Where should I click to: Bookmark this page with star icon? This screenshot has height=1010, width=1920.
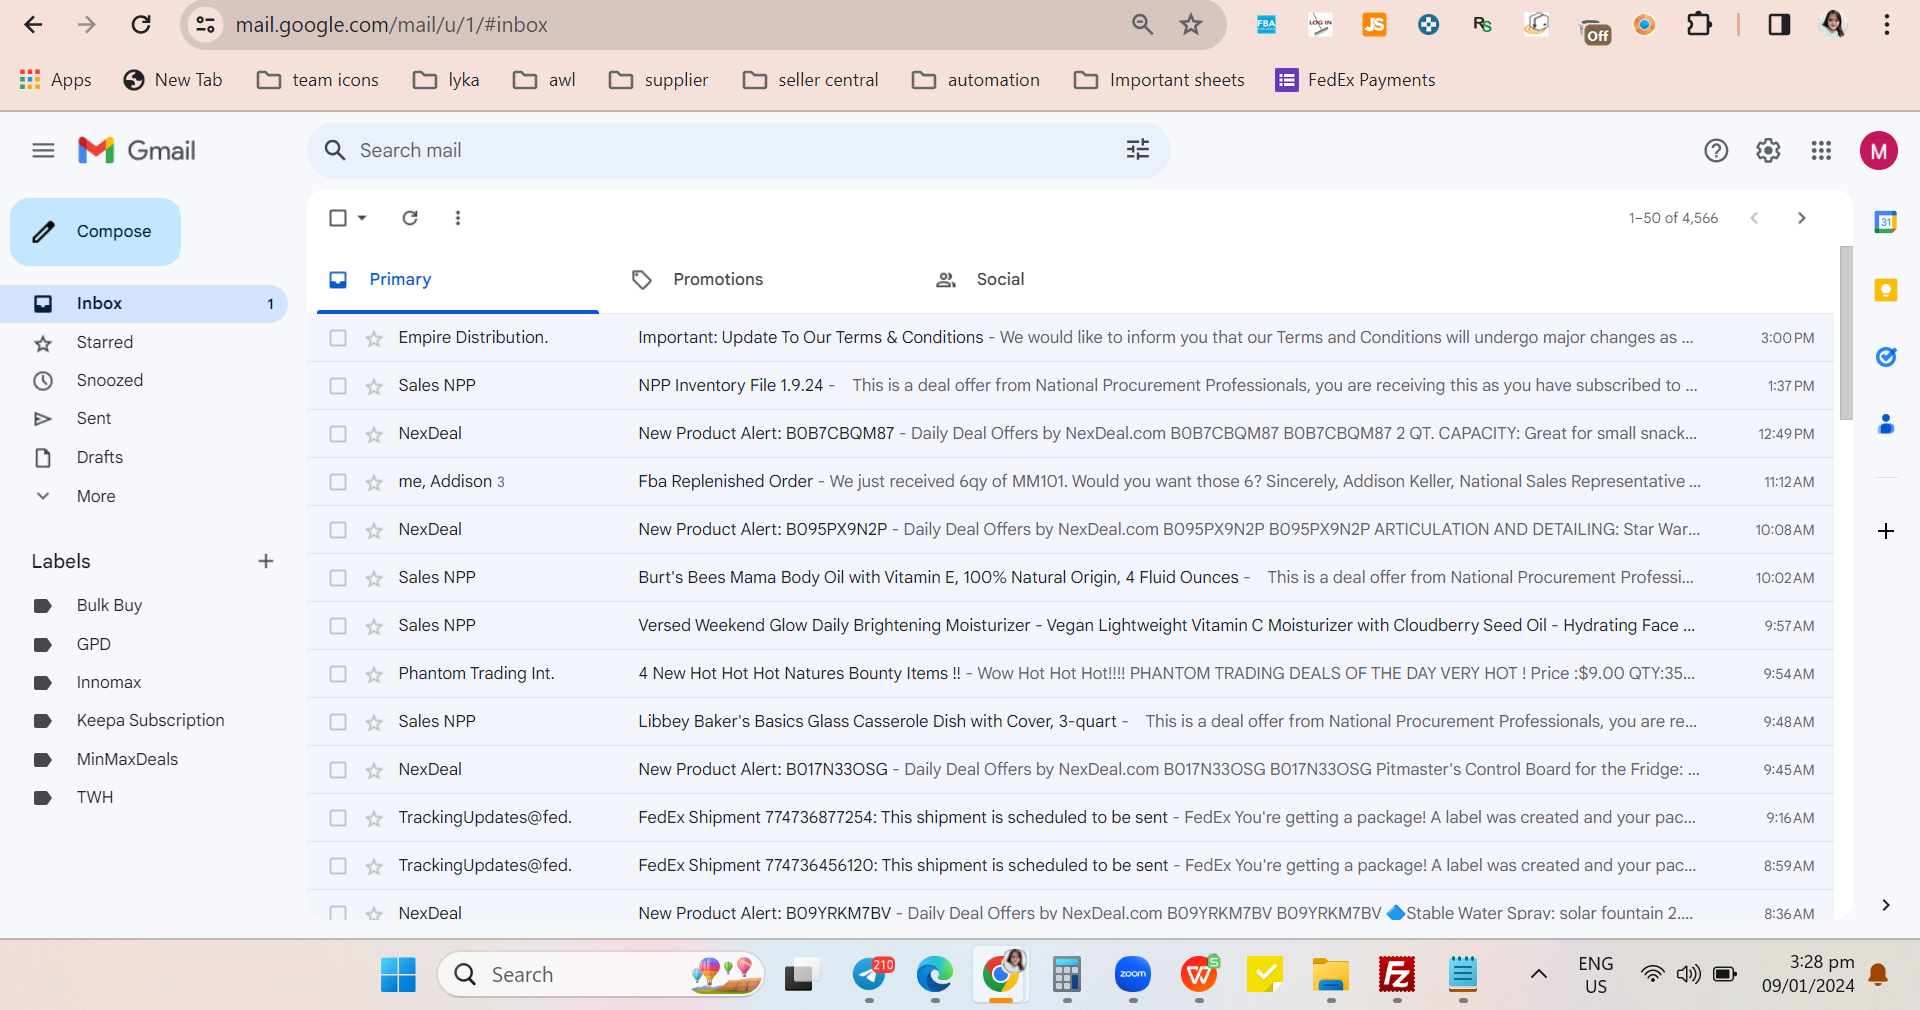coord(1191,24)
